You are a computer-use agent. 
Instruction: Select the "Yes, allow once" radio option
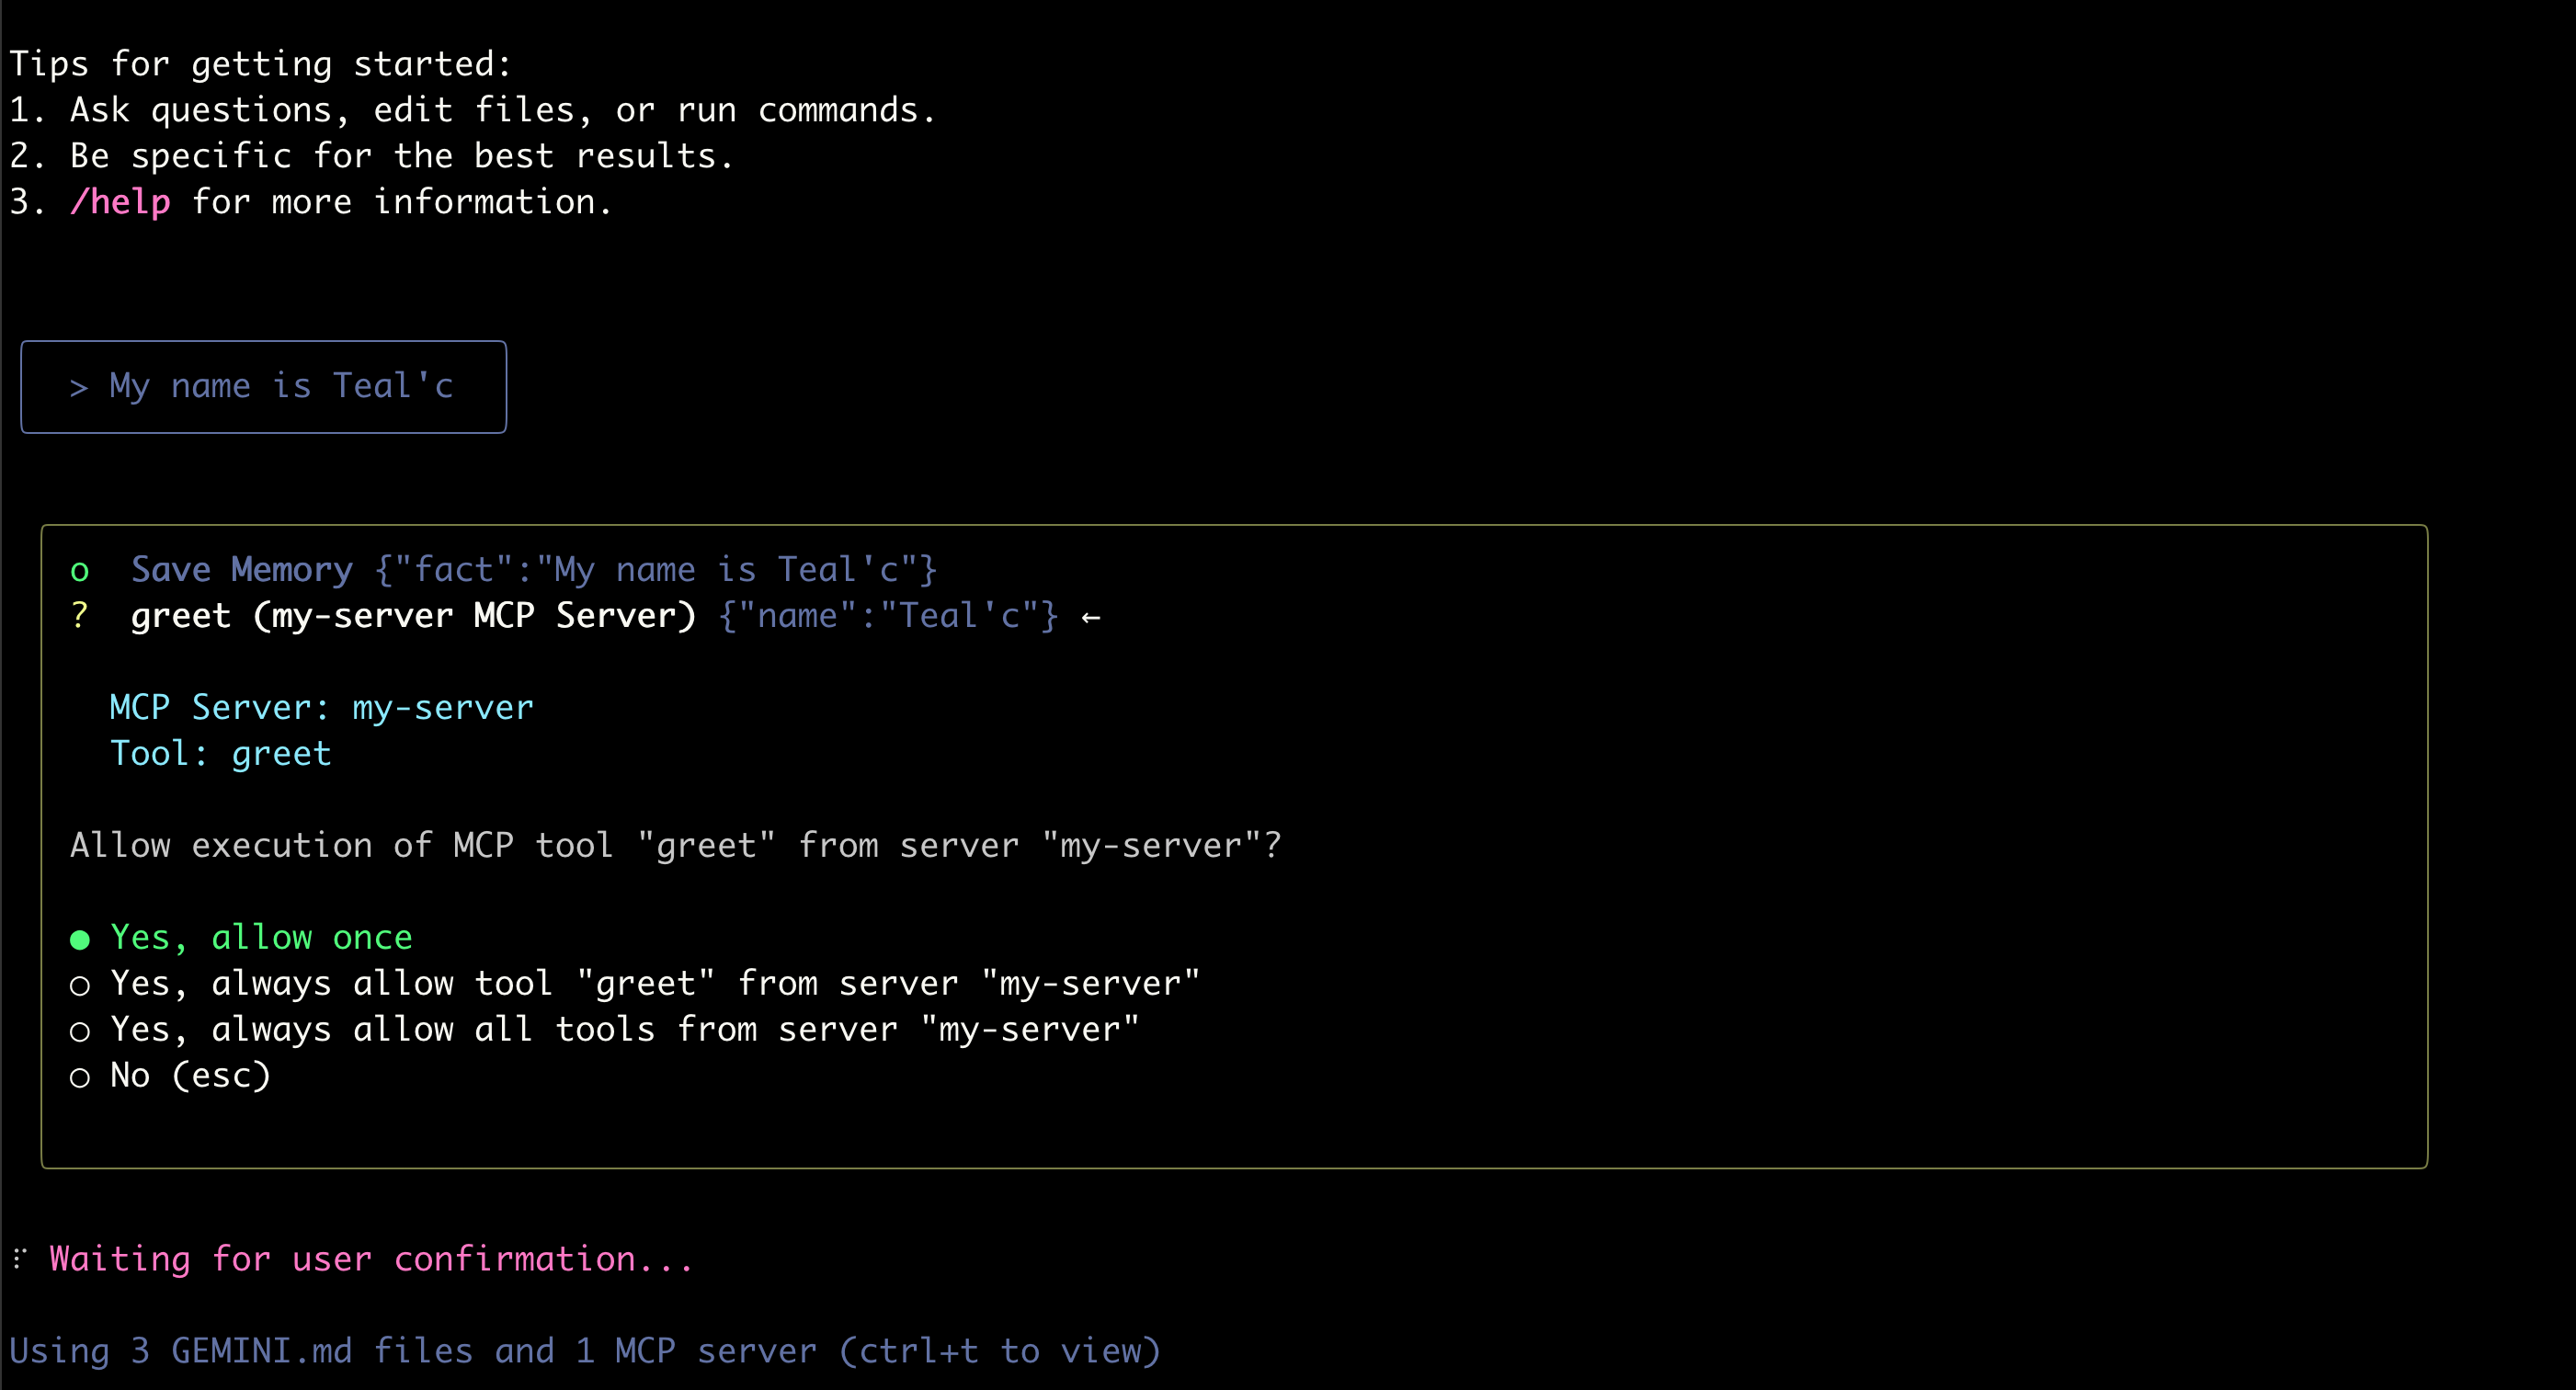260,938
